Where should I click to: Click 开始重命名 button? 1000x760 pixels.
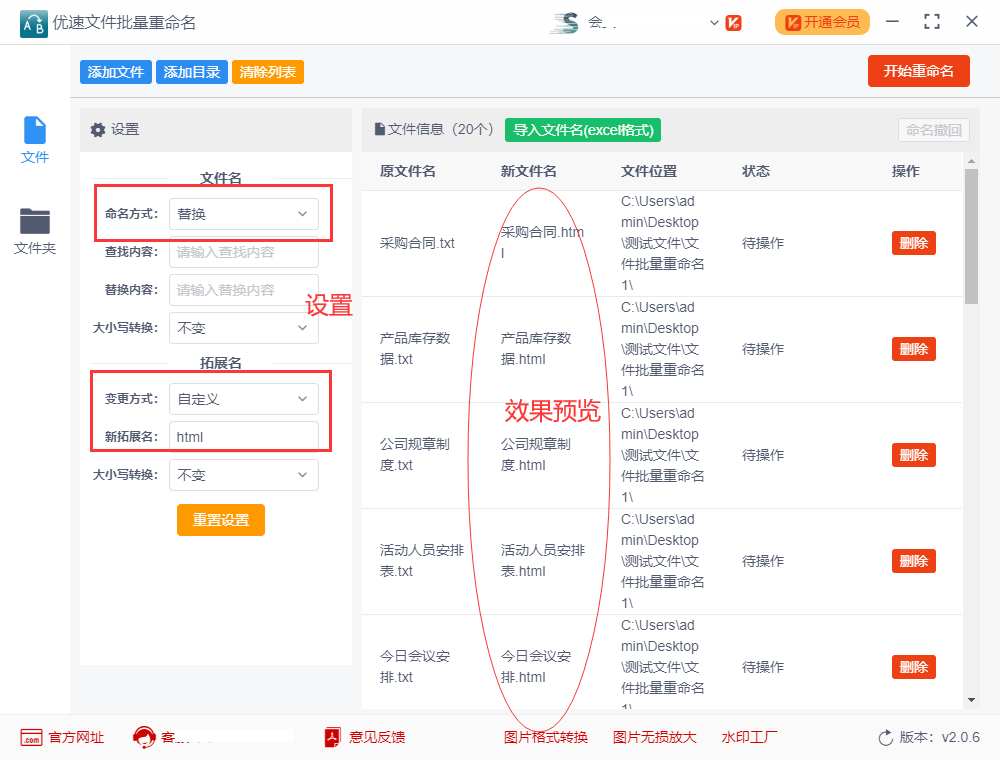click(x=918, y=71)
